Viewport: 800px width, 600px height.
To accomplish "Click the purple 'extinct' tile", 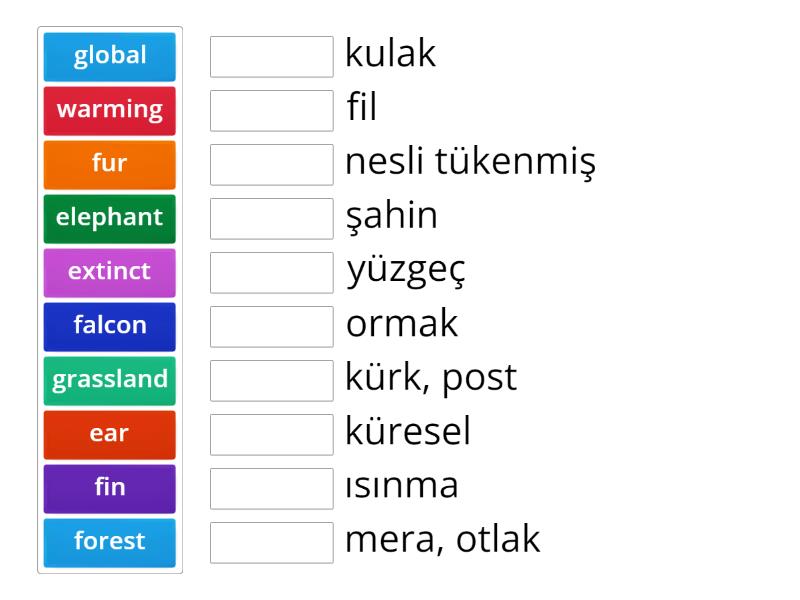I will [x=110, y=272].
